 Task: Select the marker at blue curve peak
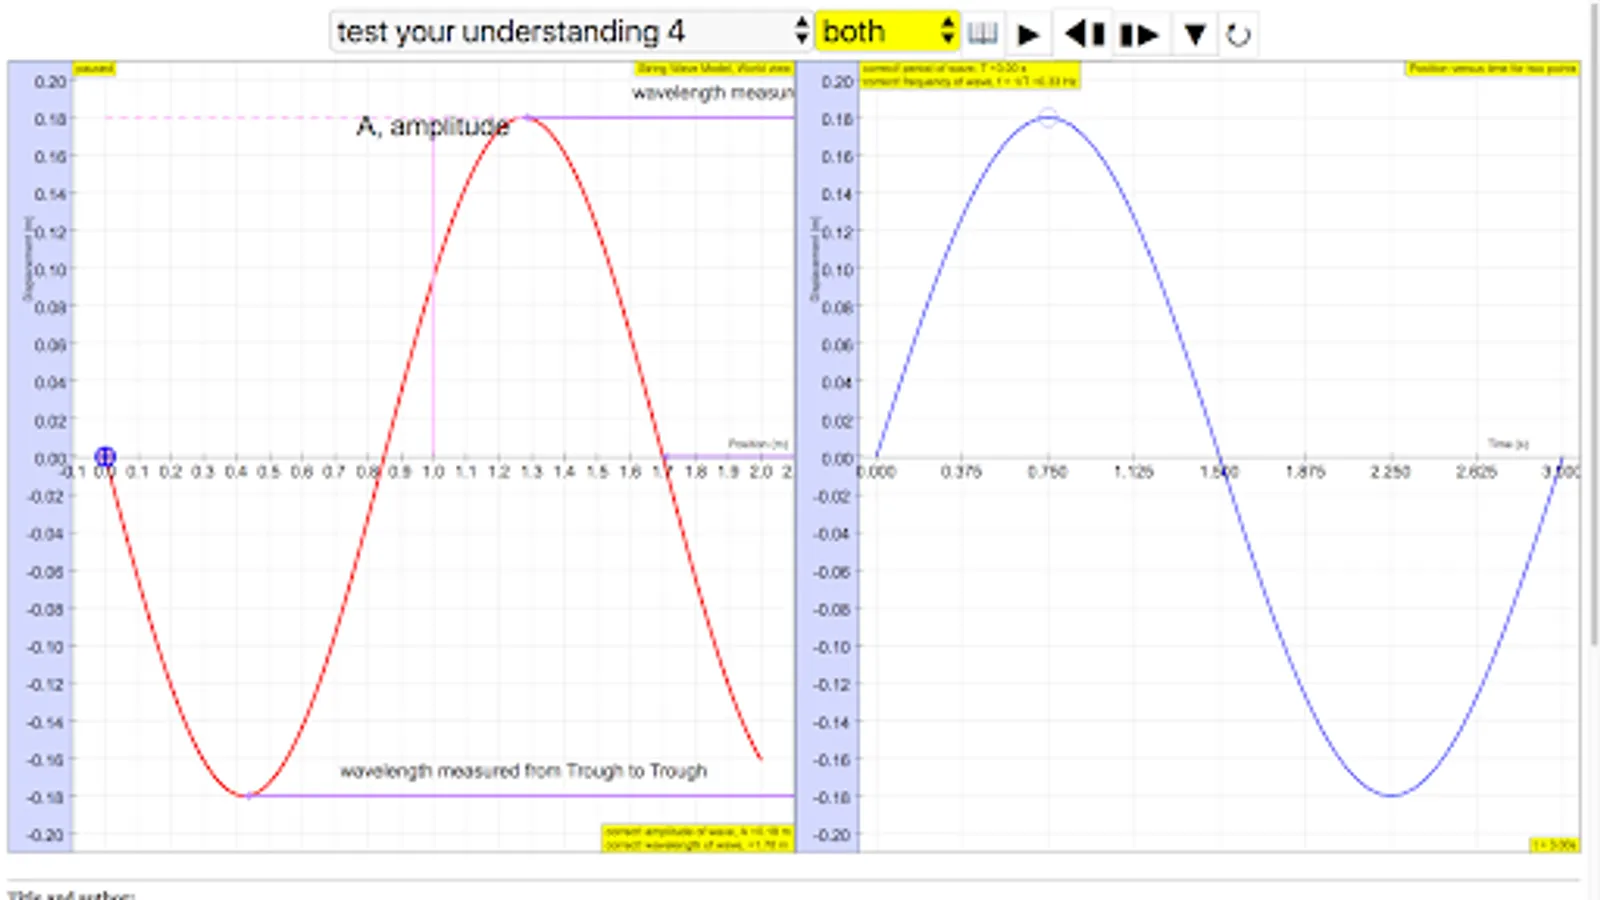[x=1048, y=118]
